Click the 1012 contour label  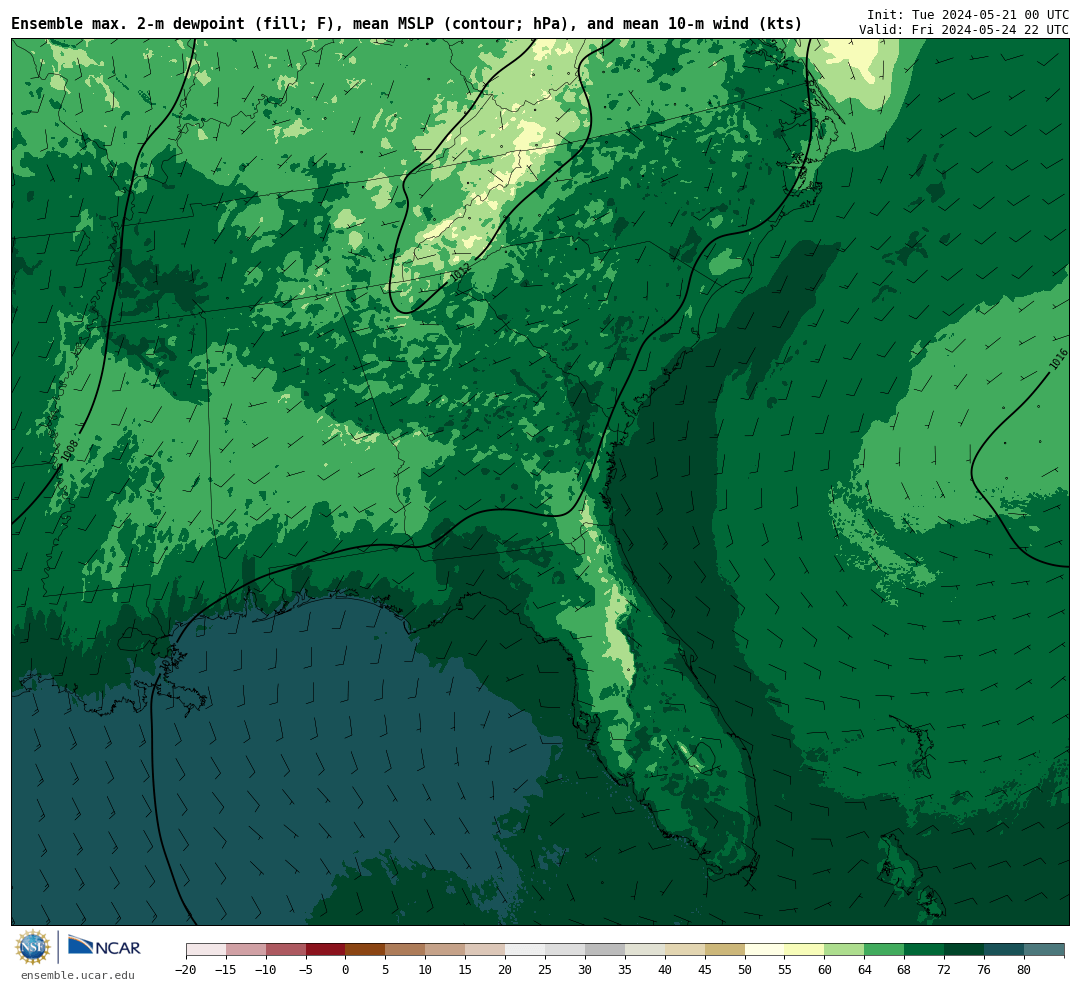click(460, 272)
